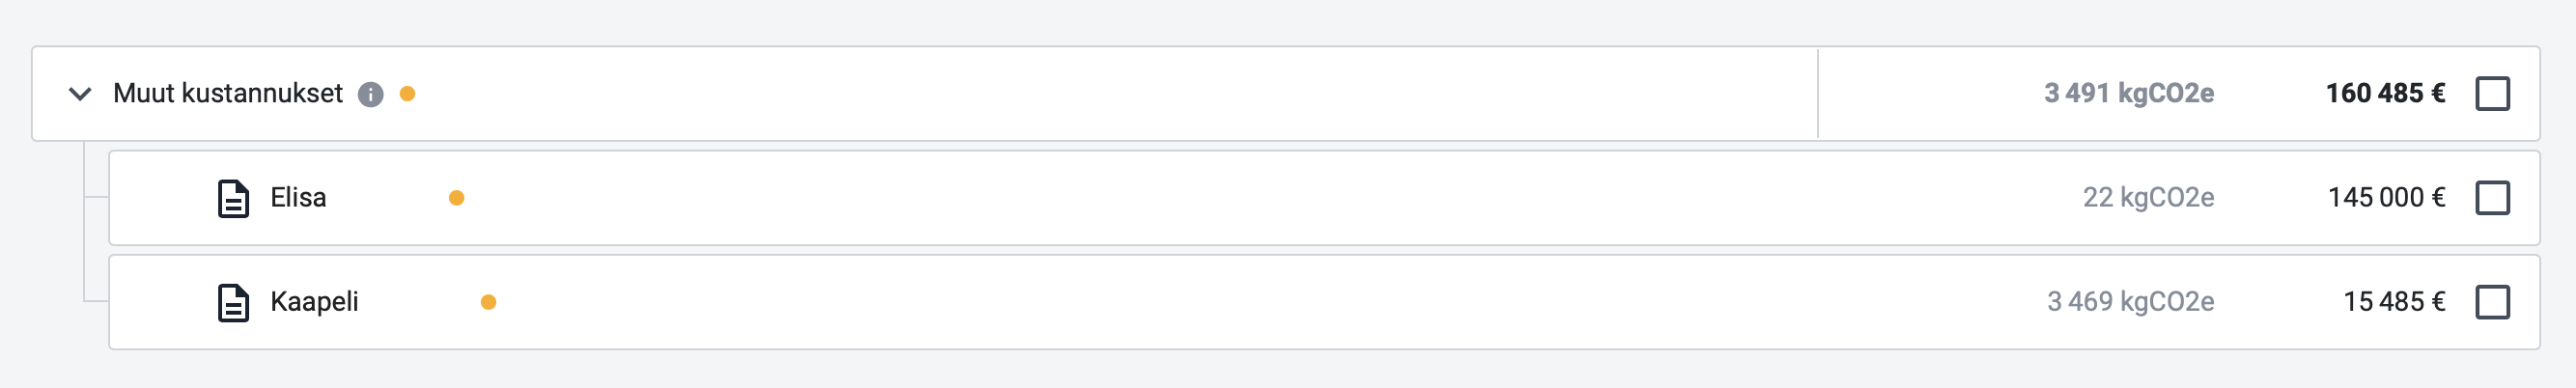Check the Kaapeli row checkbox
The width and height of the screenshot is (2576, 388).
point(2492,302)
